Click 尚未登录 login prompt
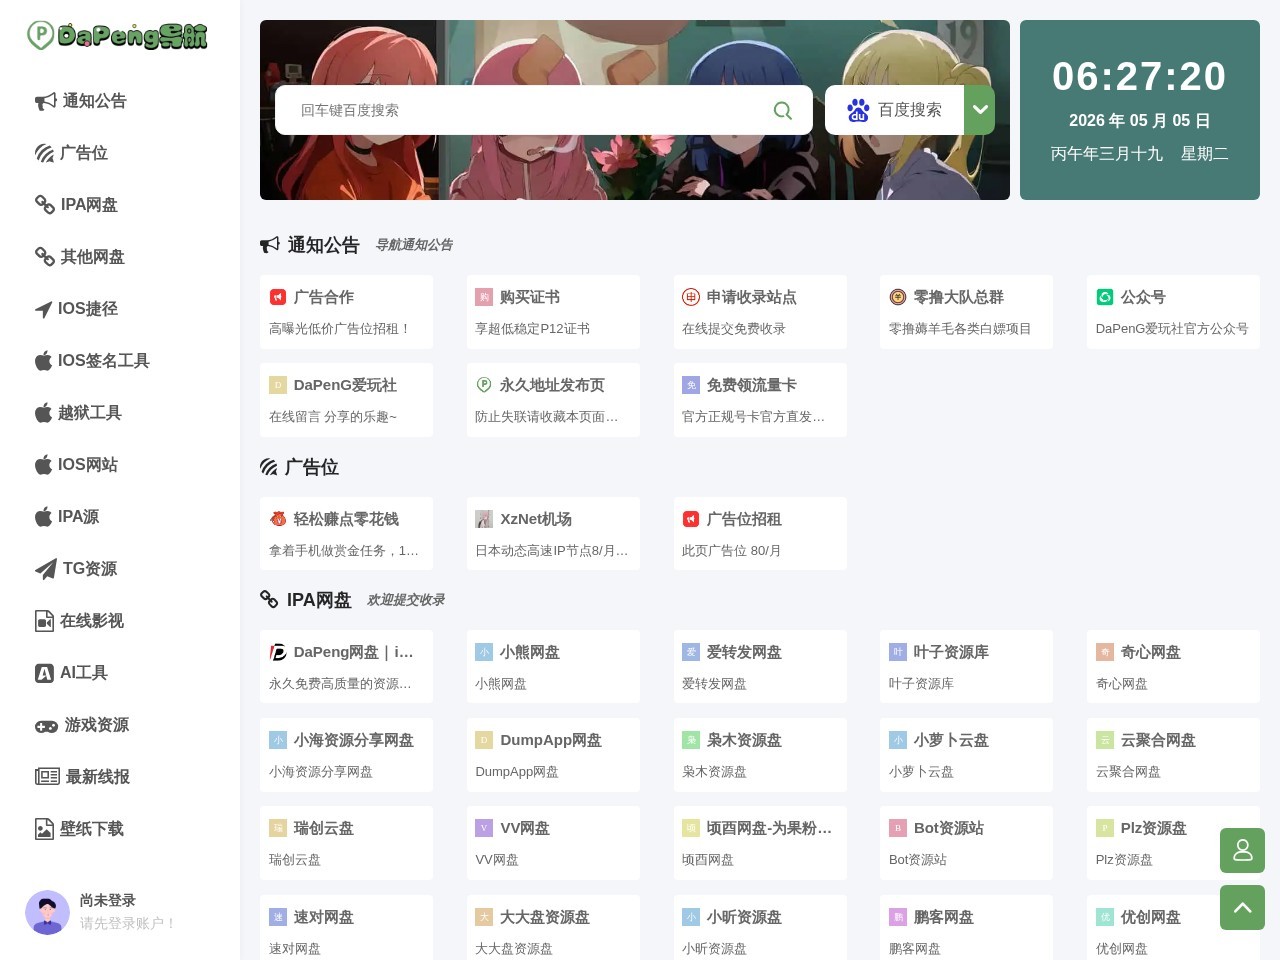This screenshot has width=1280, height=960. pos(108,900)
